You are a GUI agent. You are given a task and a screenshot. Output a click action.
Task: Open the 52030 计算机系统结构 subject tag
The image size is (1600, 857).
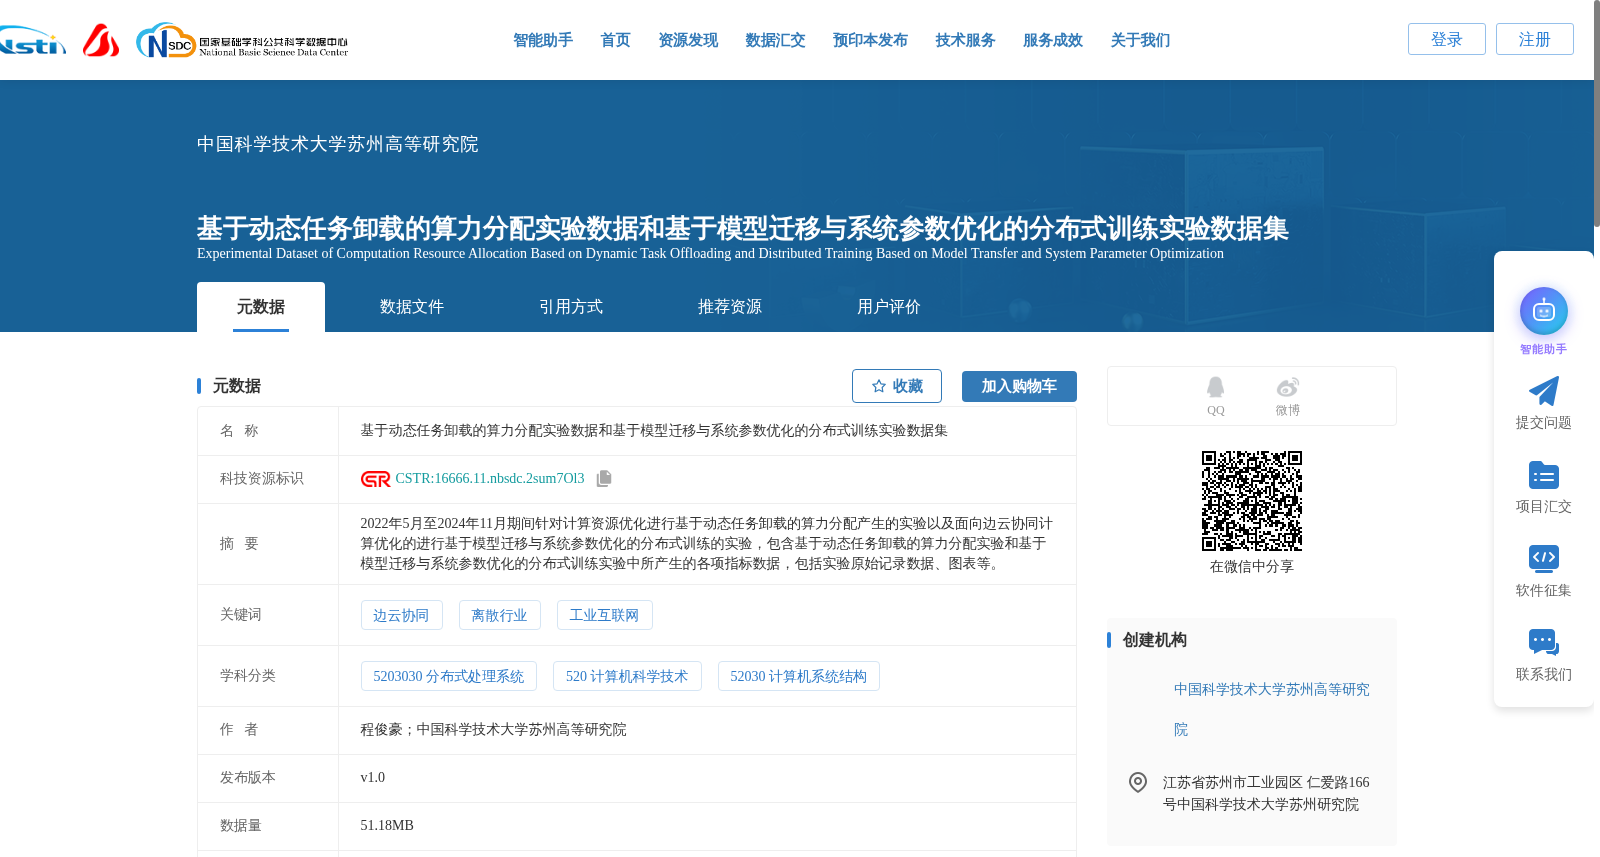[x=798, y=676]
